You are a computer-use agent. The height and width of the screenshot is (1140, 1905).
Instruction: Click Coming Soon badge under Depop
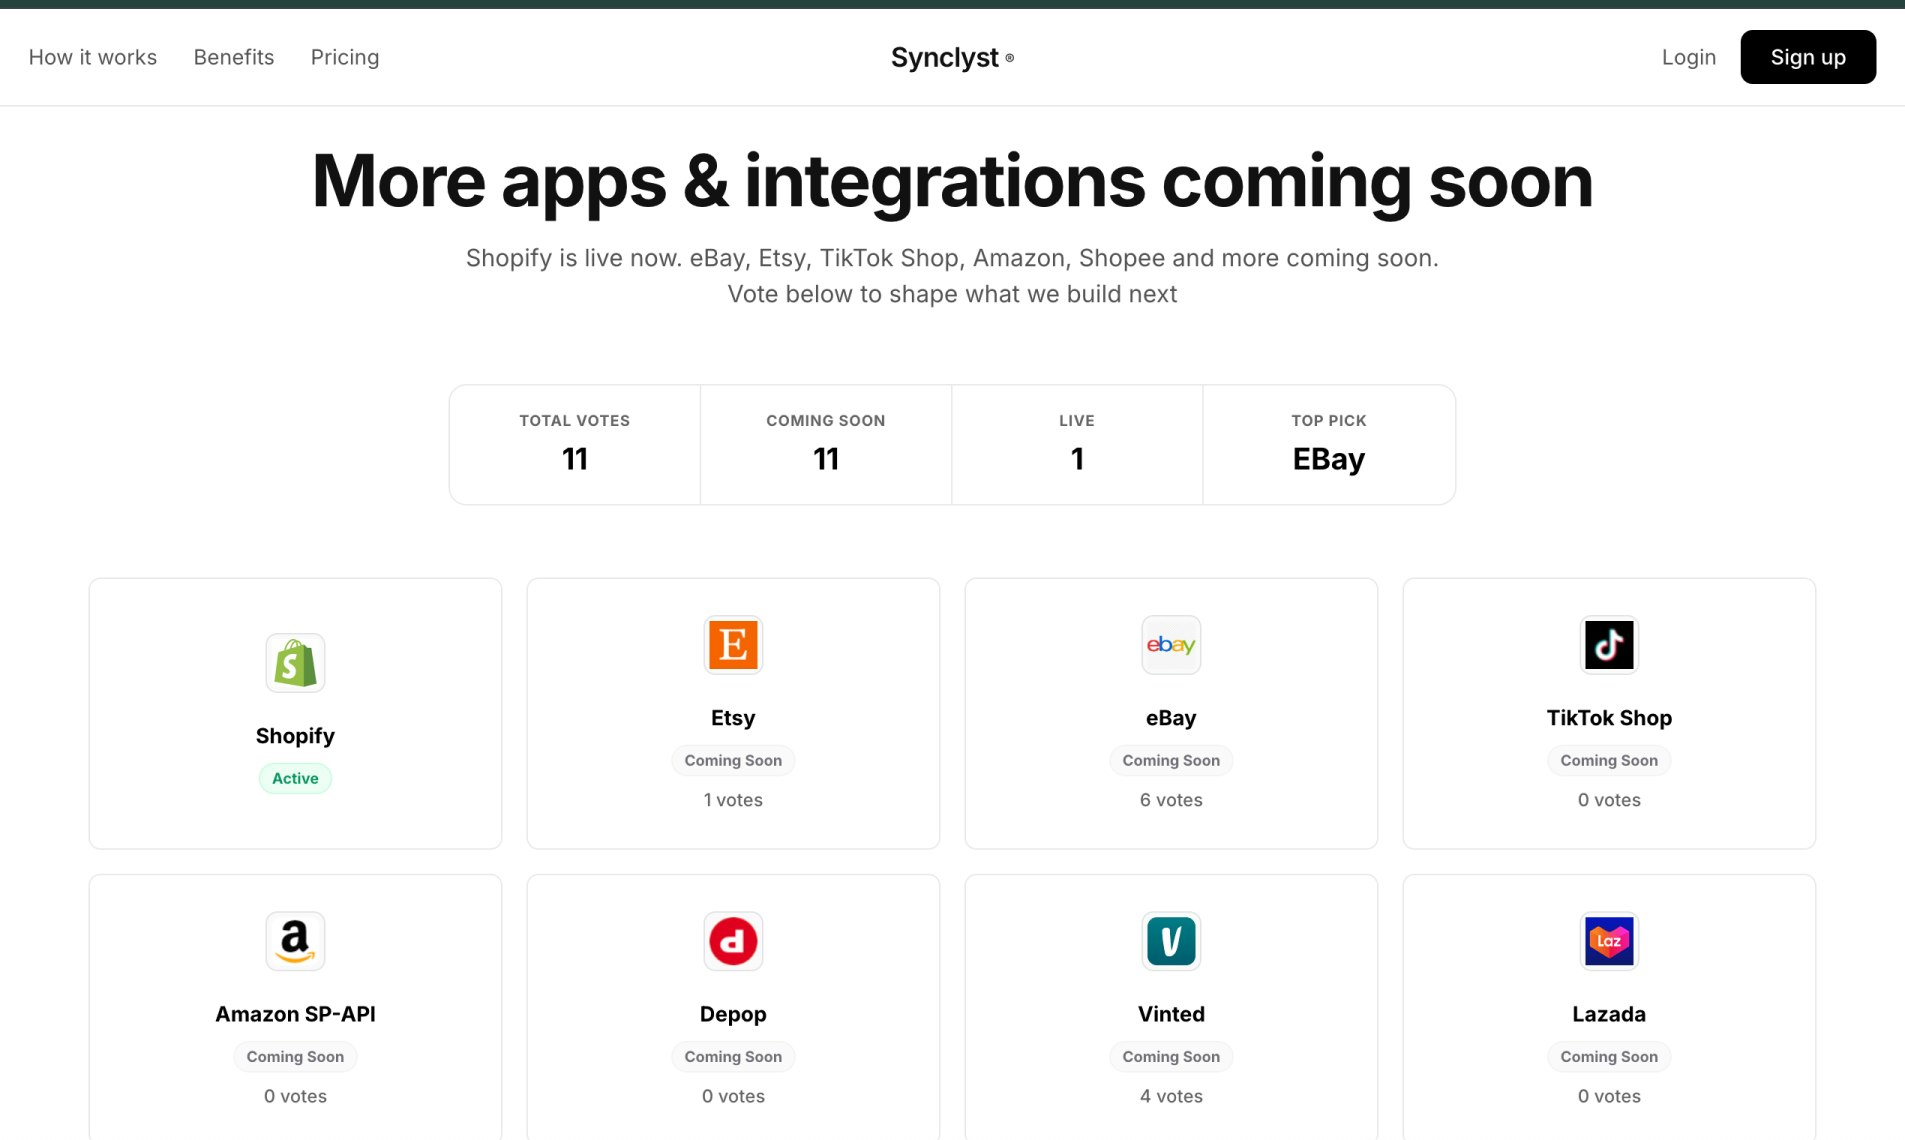(733, 1056)
